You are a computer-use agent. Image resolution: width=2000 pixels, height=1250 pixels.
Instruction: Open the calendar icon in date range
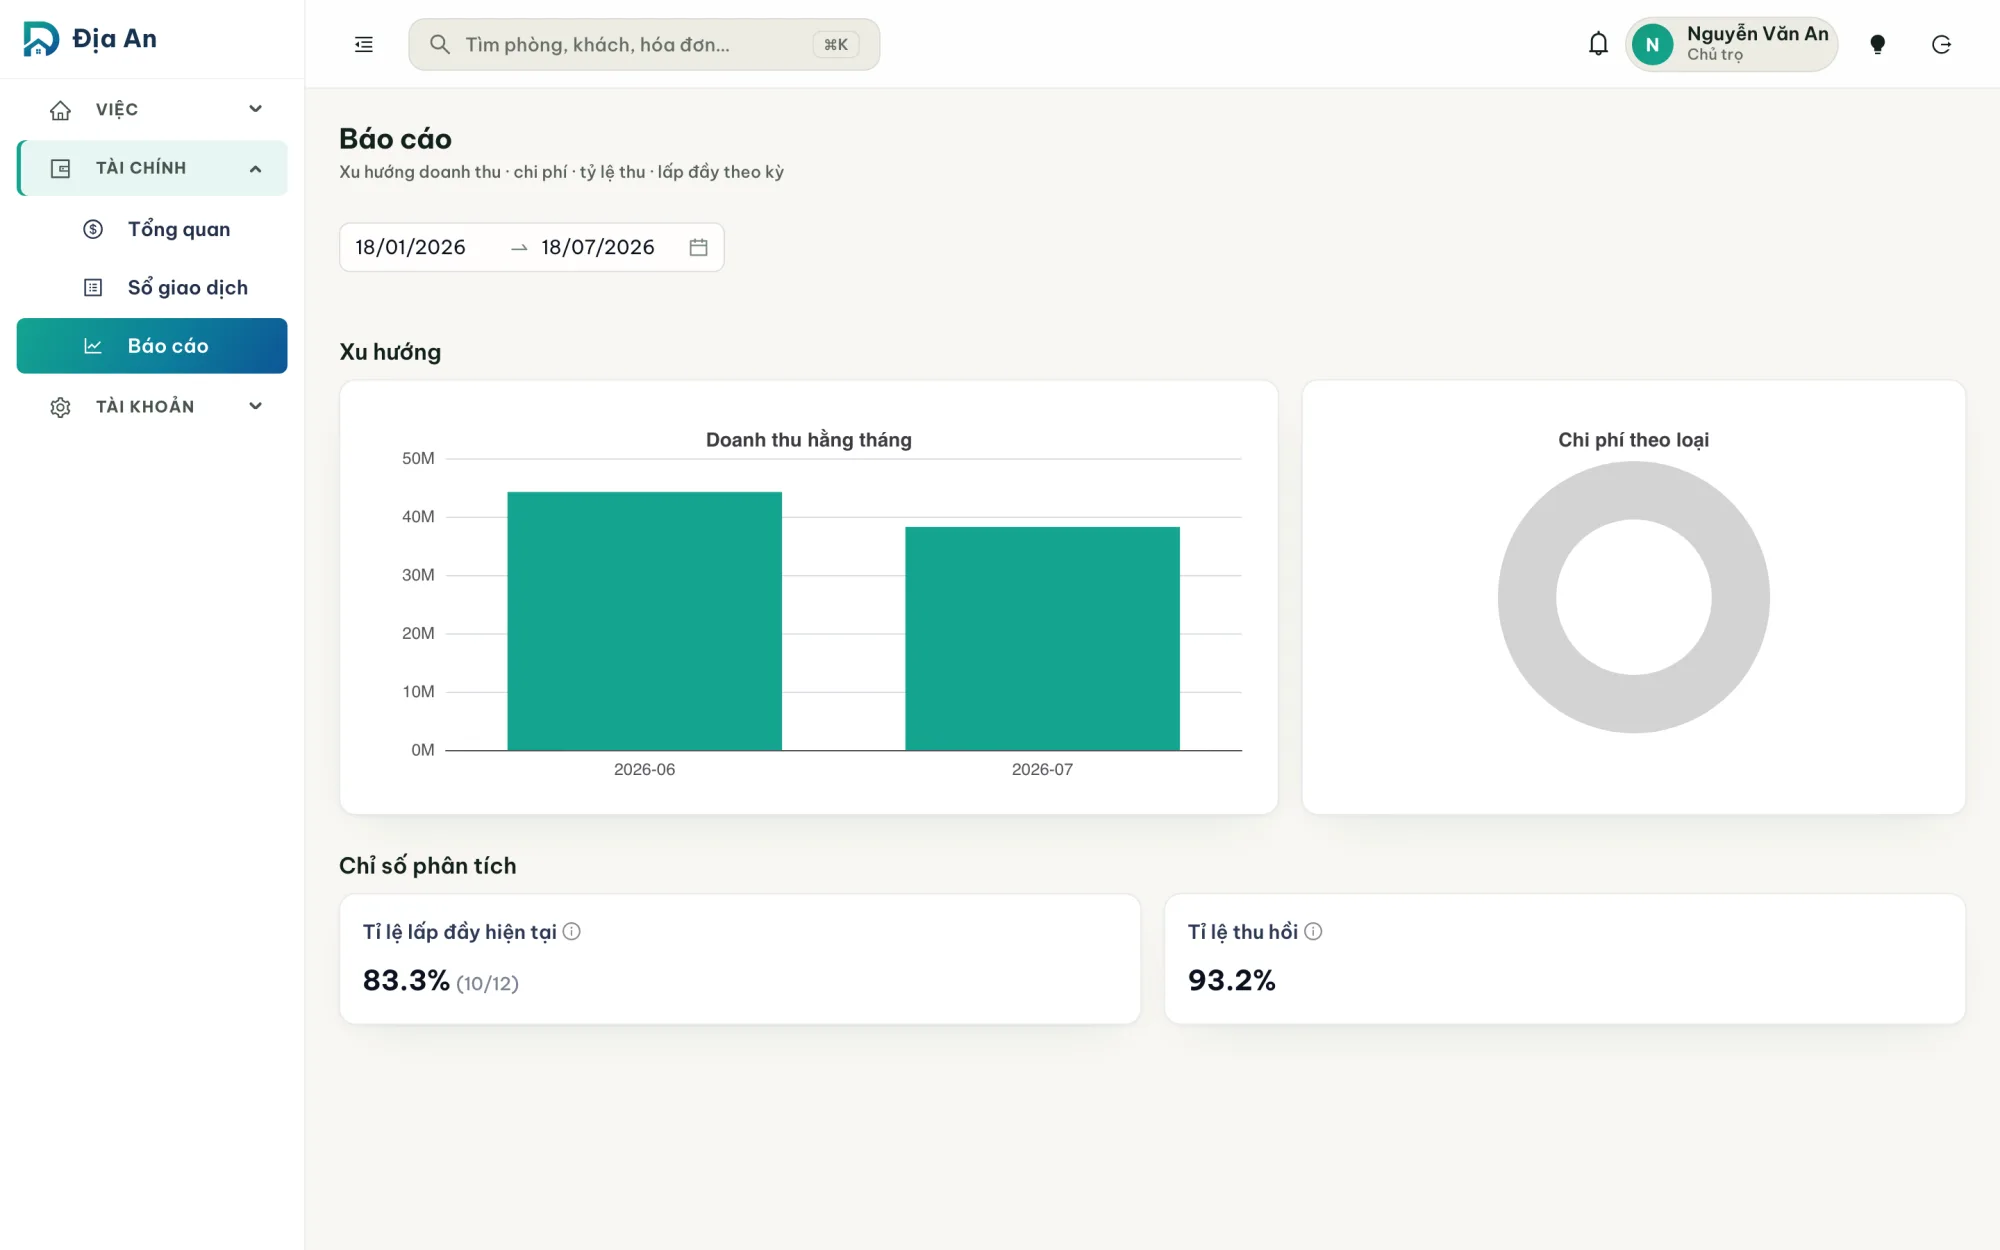coord(698,247)
